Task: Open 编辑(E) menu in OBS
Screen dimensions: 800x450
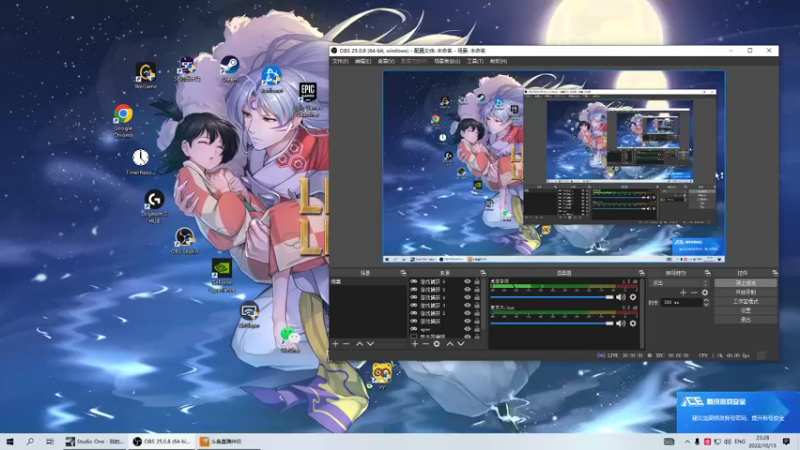Action: (363, 61)
